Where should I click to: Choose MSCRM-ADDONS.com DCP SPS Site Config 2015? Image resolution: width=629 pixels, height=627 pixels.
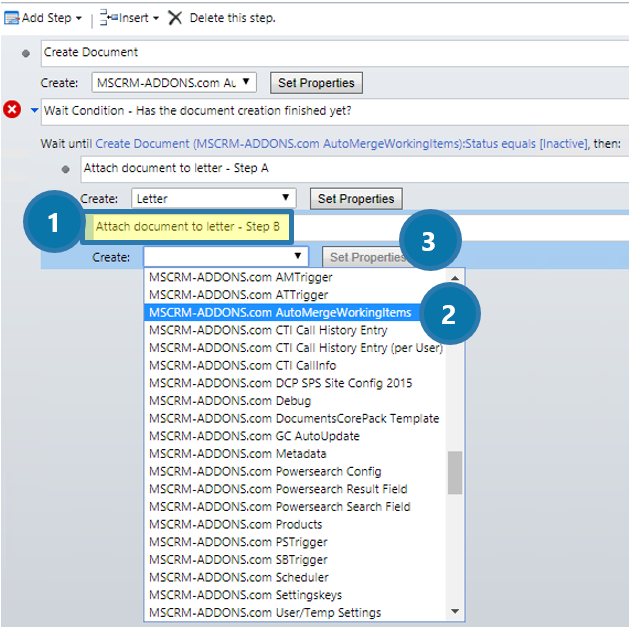(x=295, y=383)
